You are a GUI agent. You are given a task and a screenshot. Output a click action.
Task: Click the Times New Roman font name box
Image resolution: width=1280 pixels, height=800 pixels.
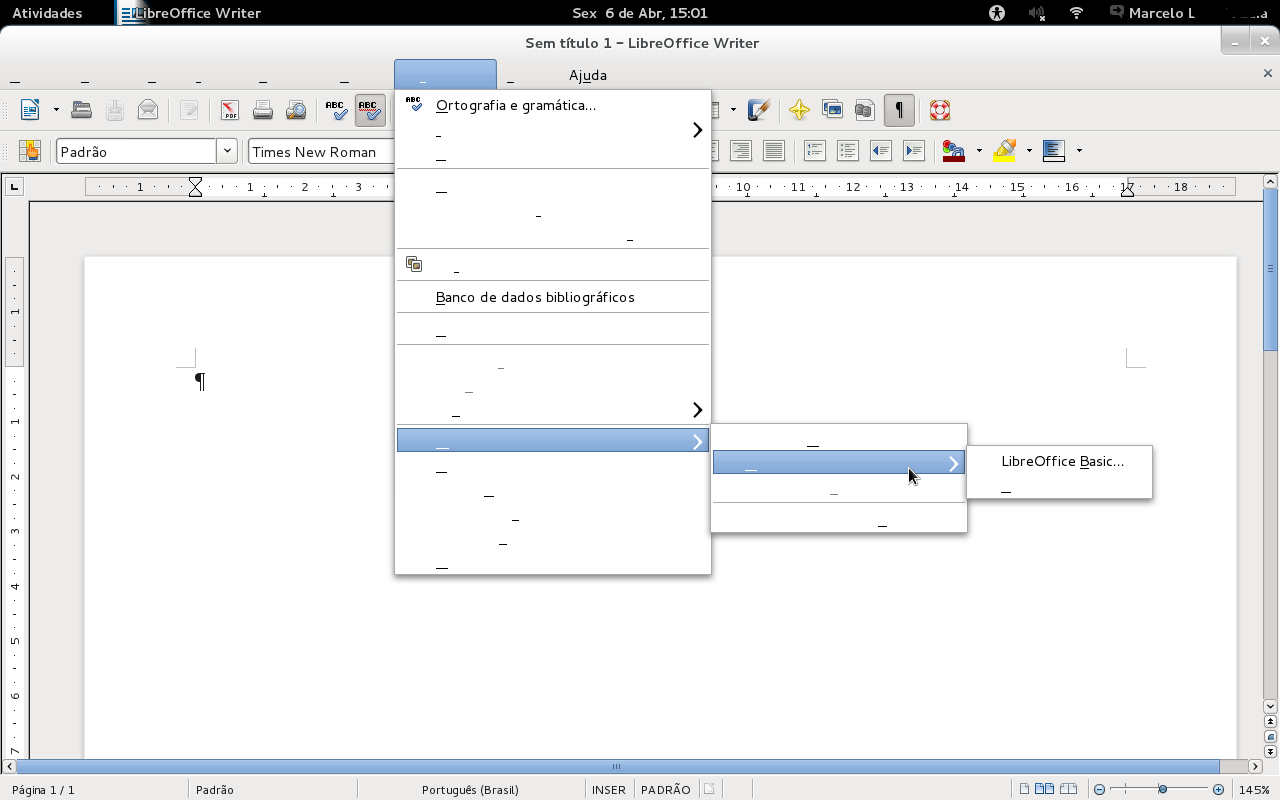click(322, 151)
